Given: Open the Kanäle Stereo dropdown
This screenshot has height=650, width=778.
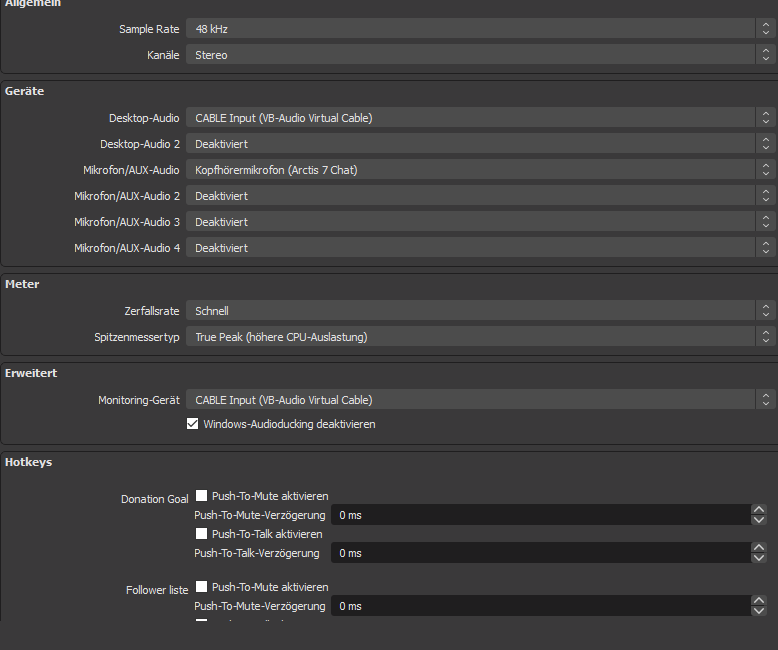Looking at the screenshot, I should [470, 55].
